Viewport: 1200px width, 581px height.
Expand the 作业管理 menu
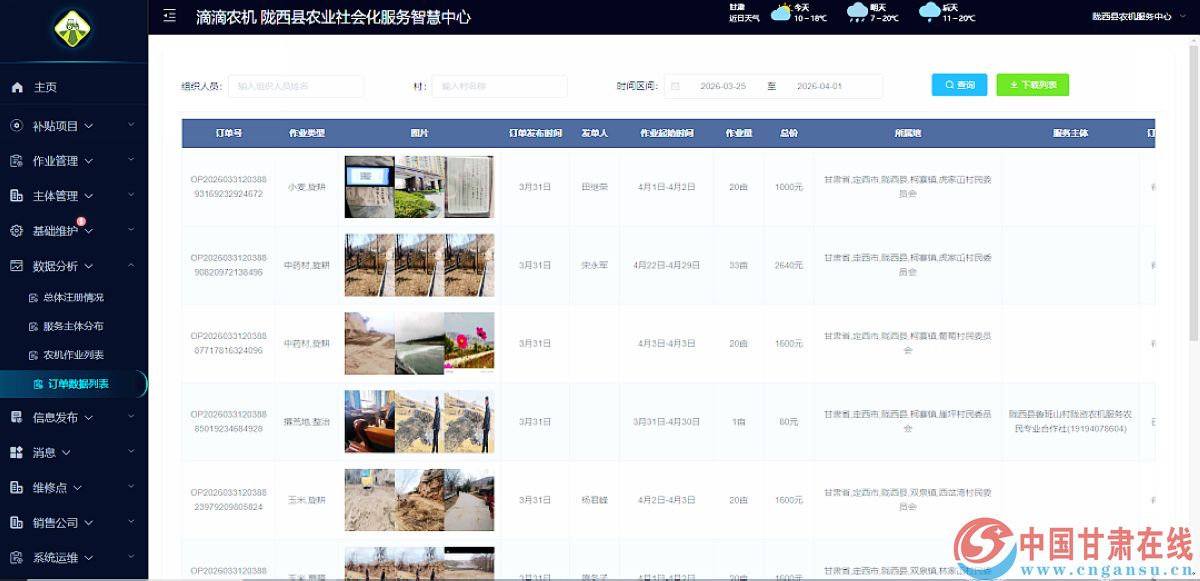pos(65,161)
